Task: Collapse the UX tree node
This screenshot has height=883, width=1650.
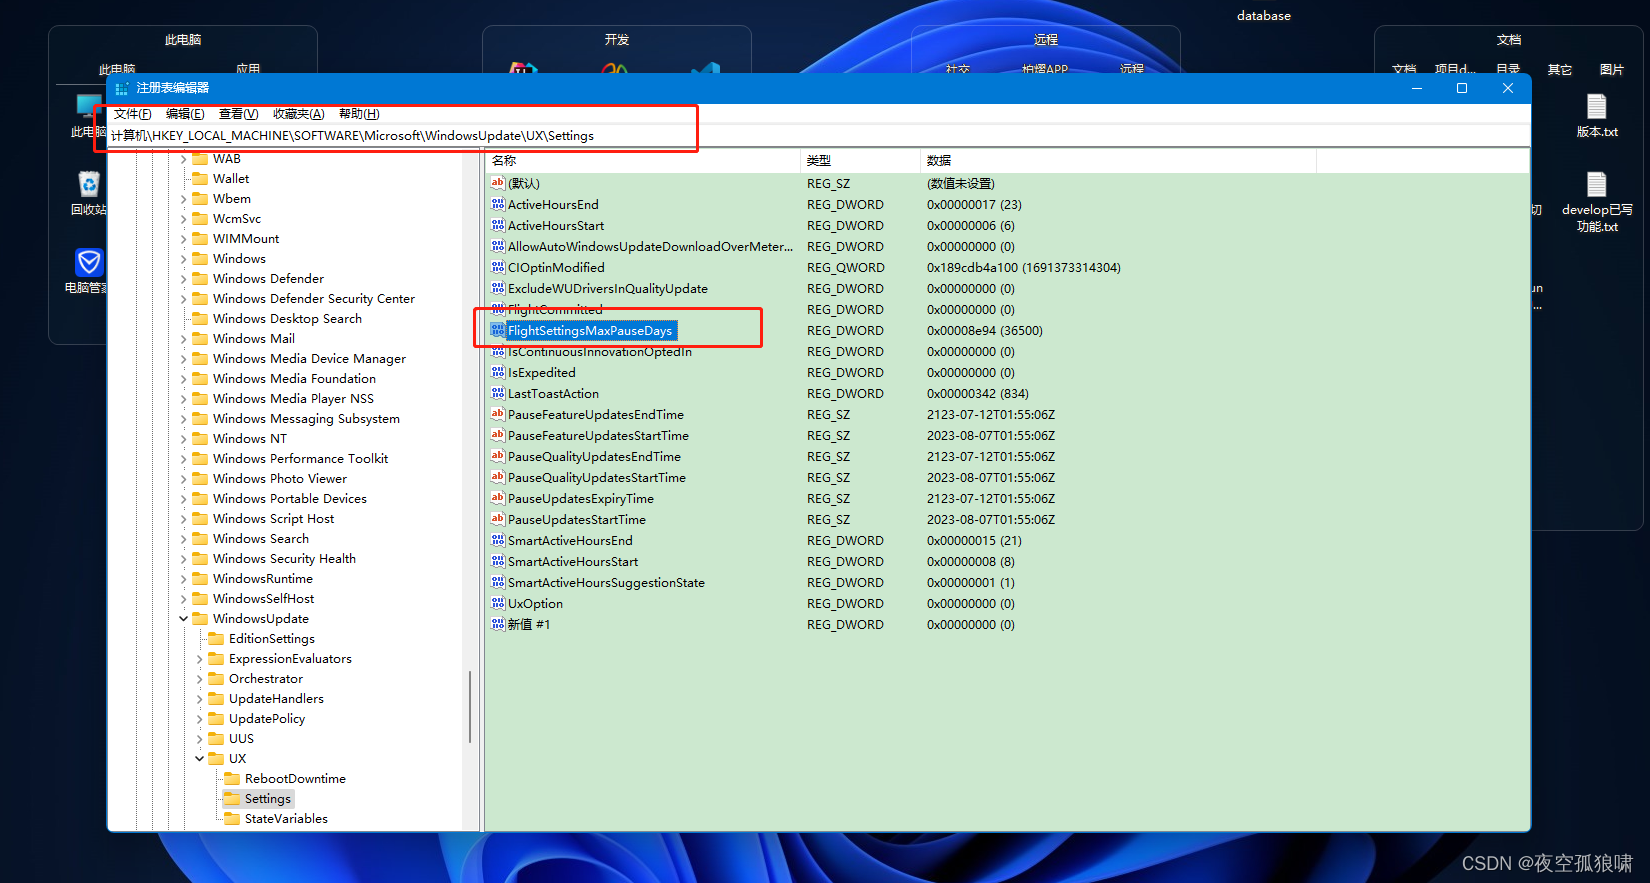Action: (x=199, y=758)
